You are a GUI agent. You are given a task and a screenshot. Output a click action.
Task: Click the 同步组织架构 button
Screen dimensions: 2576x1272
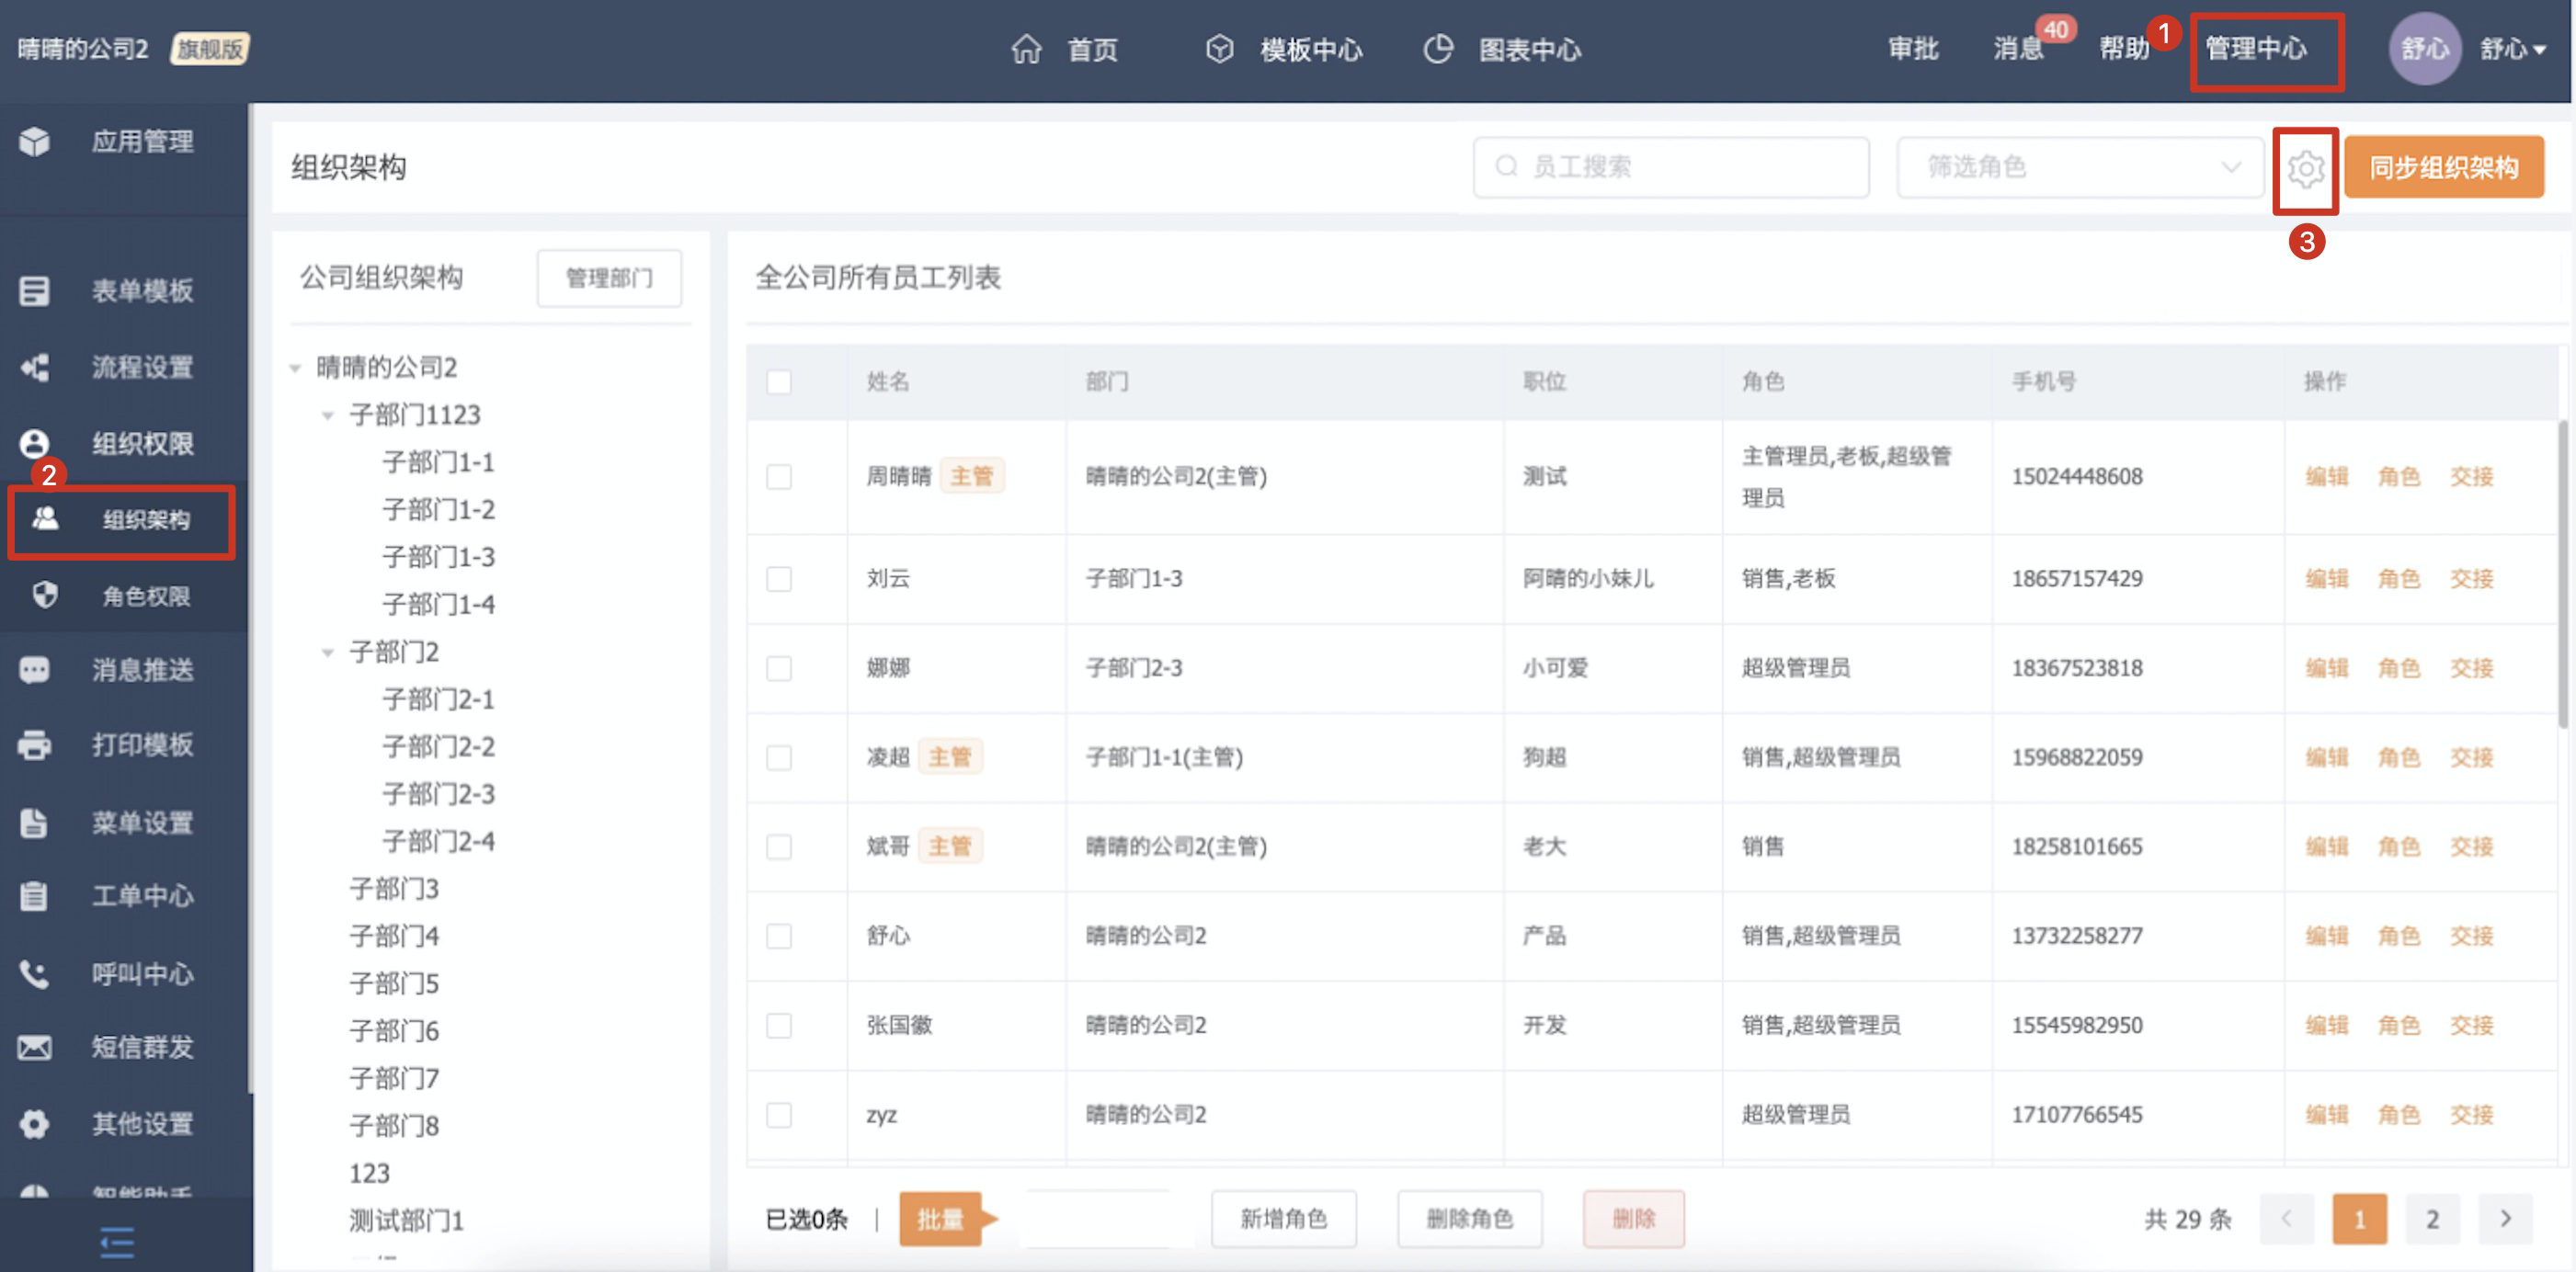pyautogui.click(x=2443, y=167)
